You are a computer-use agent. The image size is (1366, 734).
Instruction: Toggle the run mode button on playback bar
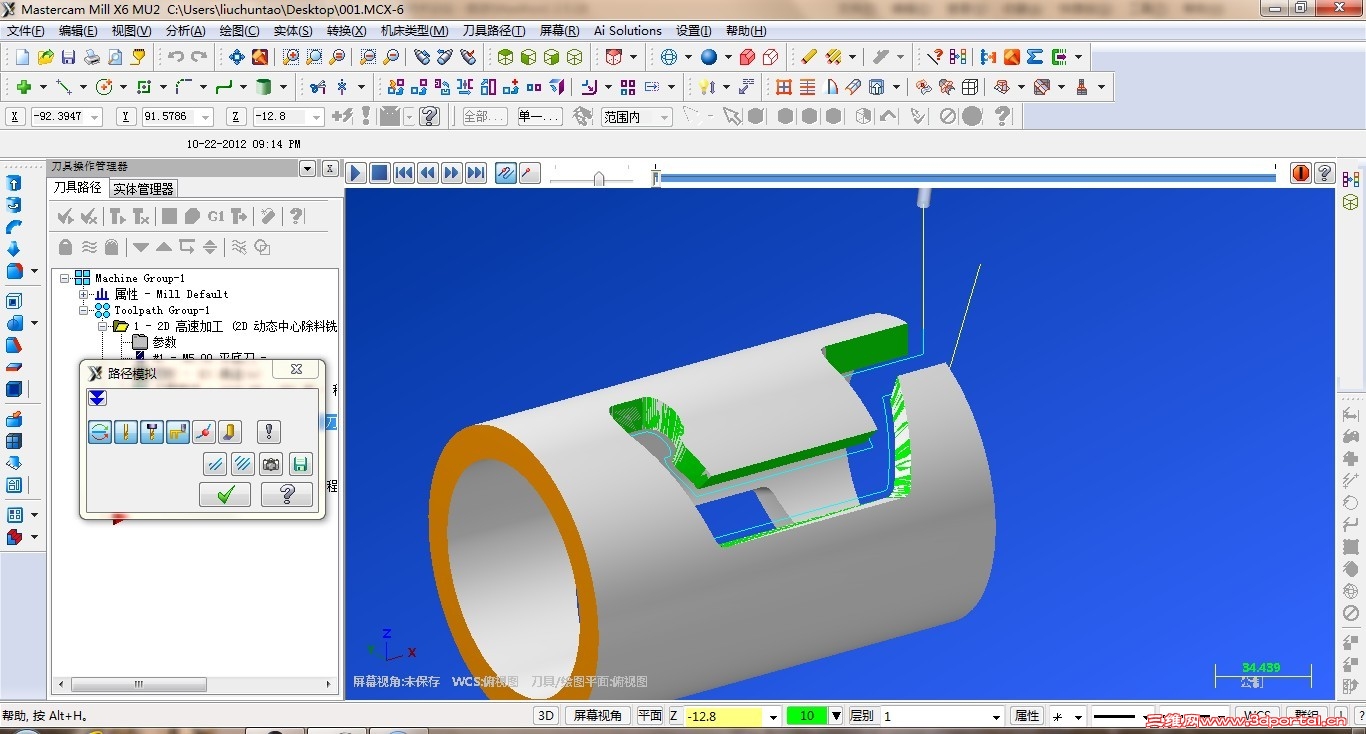tap(530, 173)
